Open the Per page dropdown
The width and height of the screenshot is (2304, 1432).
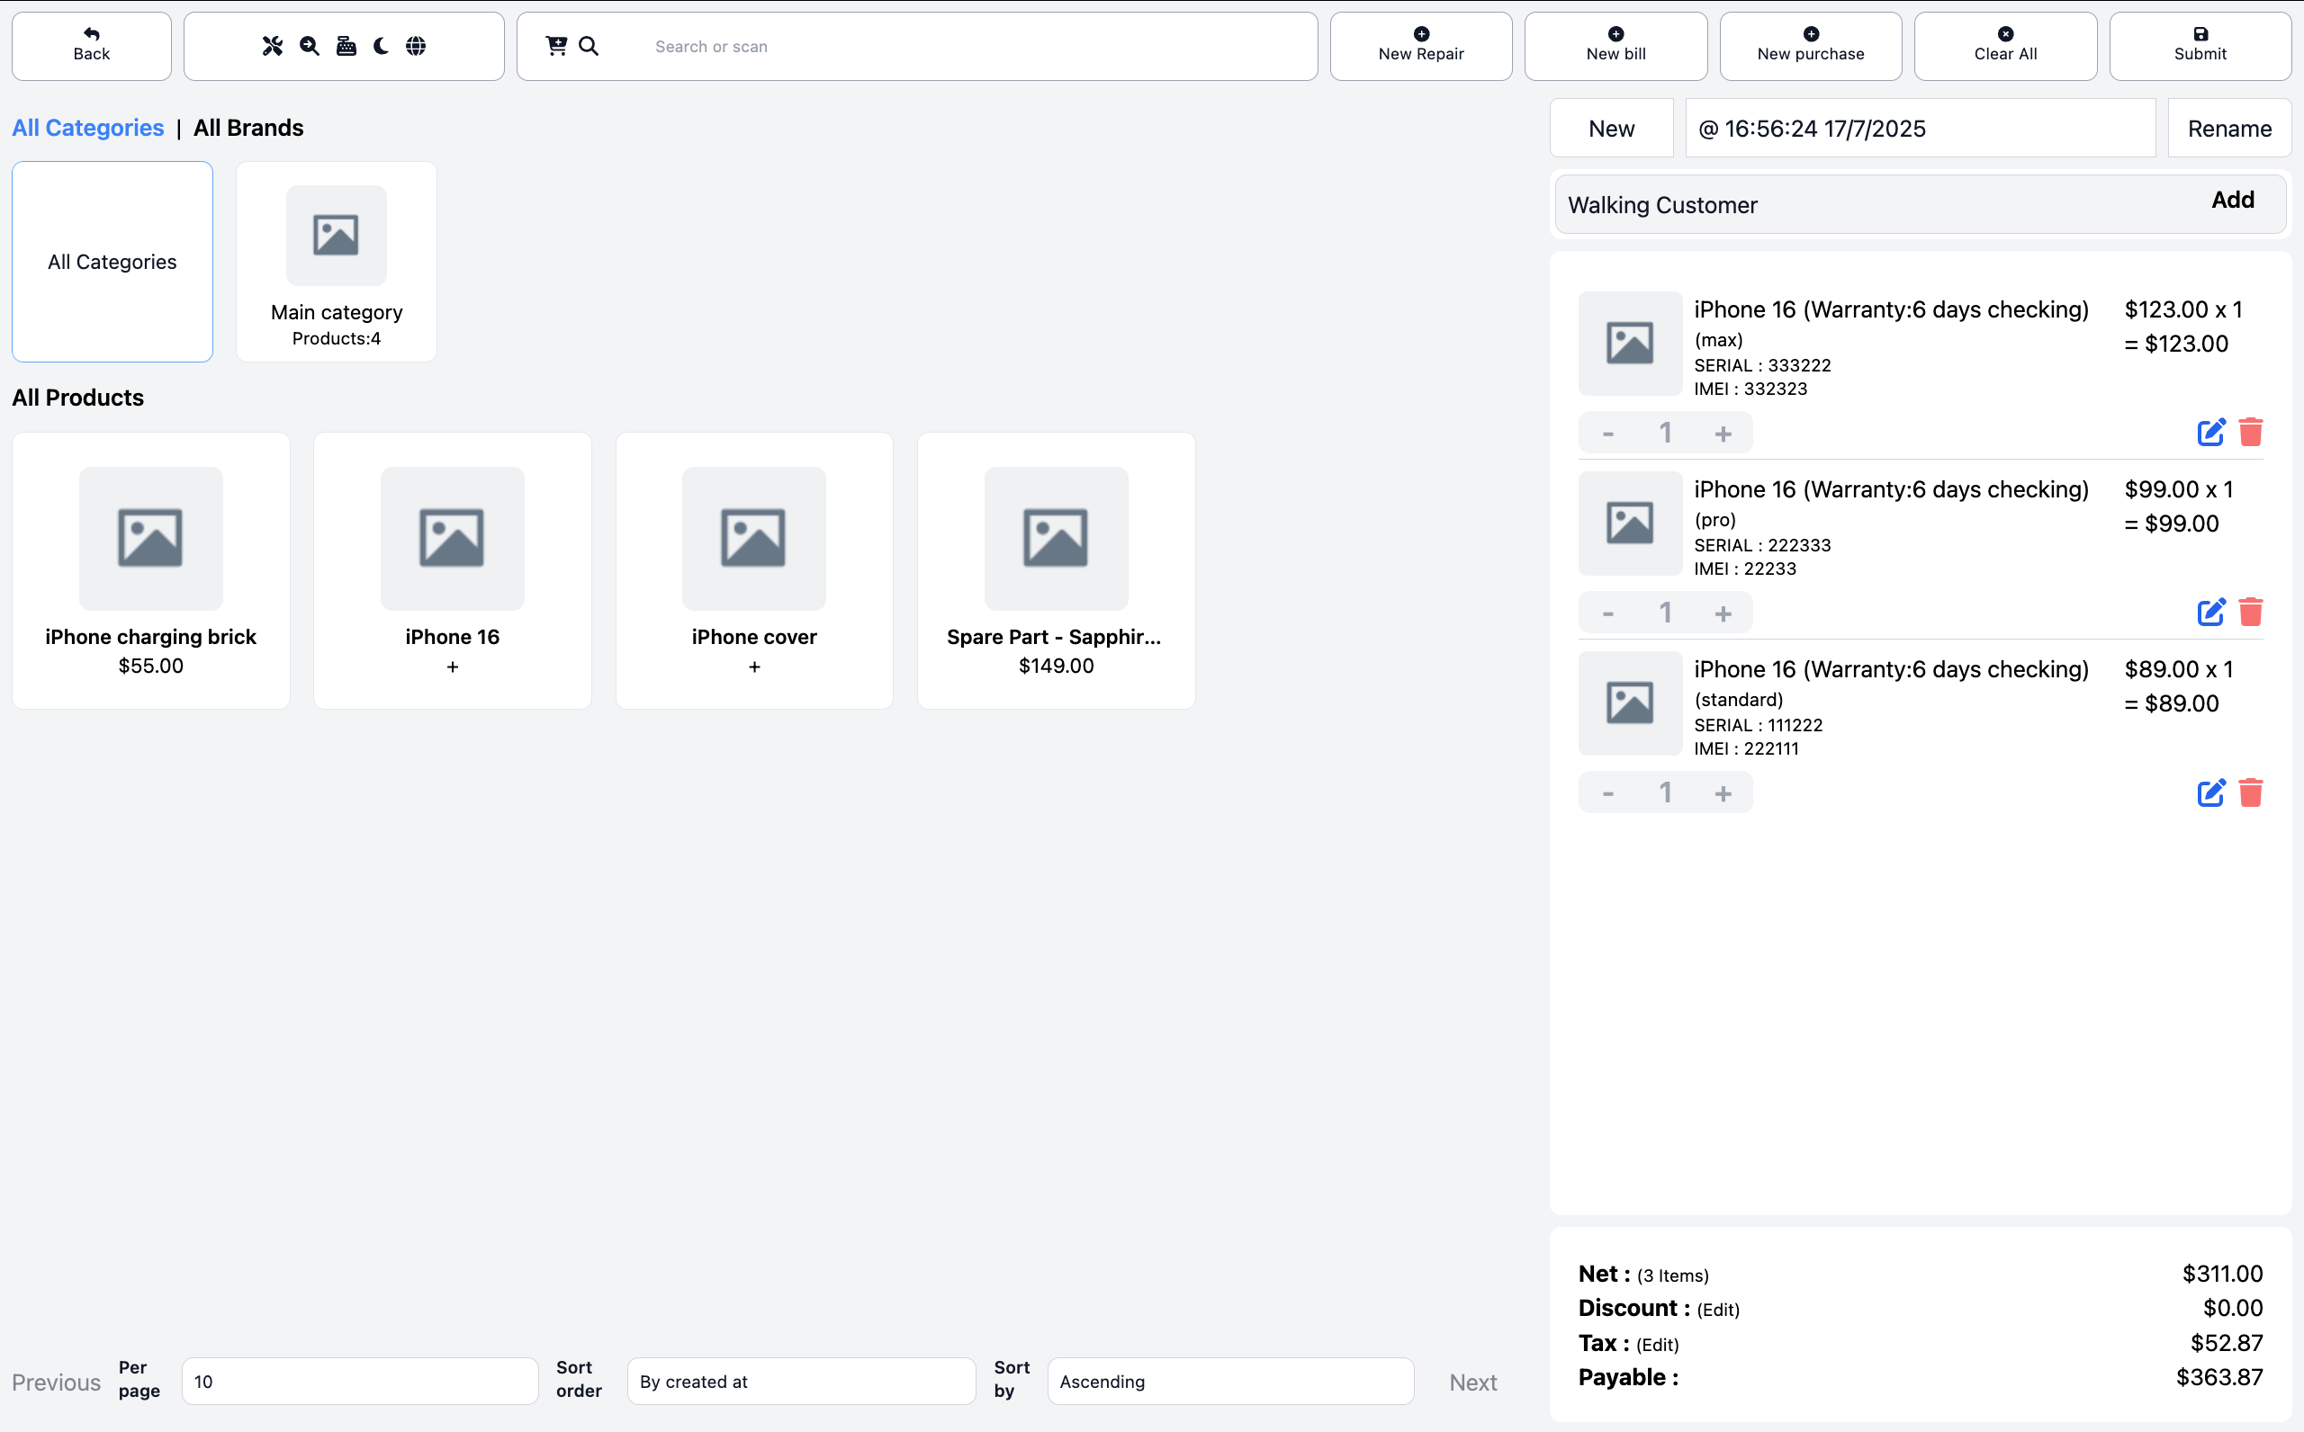(x=360, y=1381)
